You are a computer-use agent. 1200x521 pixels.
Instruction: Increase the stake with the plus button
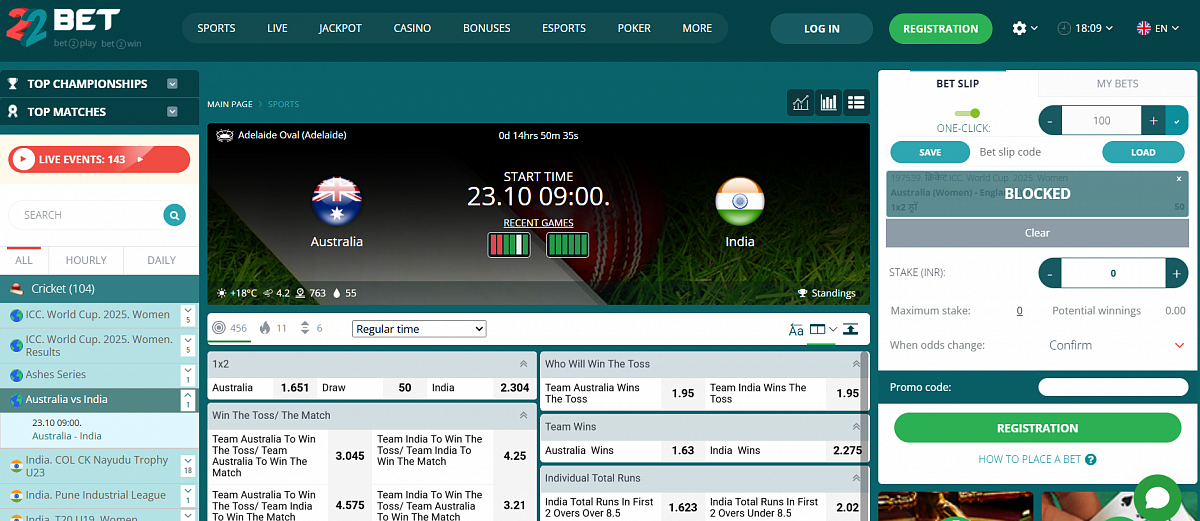coord(1177,273)
